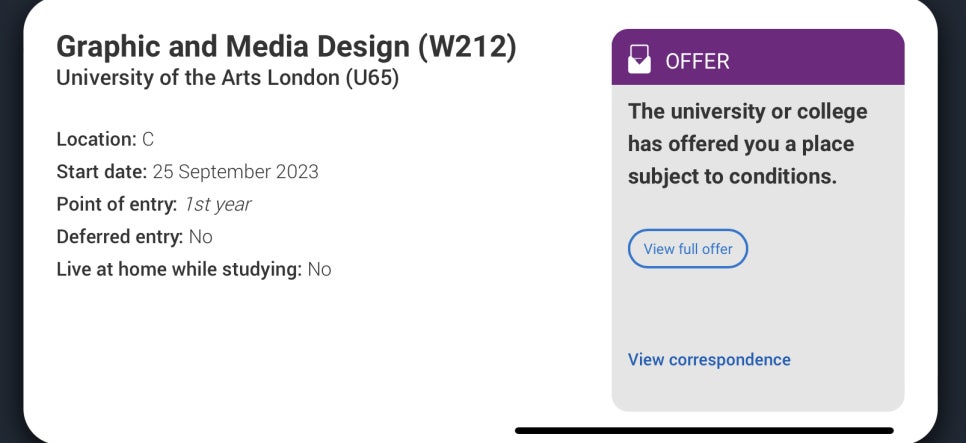Click the OFFER heading text
The width and height of the screenshot is (966, 443).
(697, 61)
